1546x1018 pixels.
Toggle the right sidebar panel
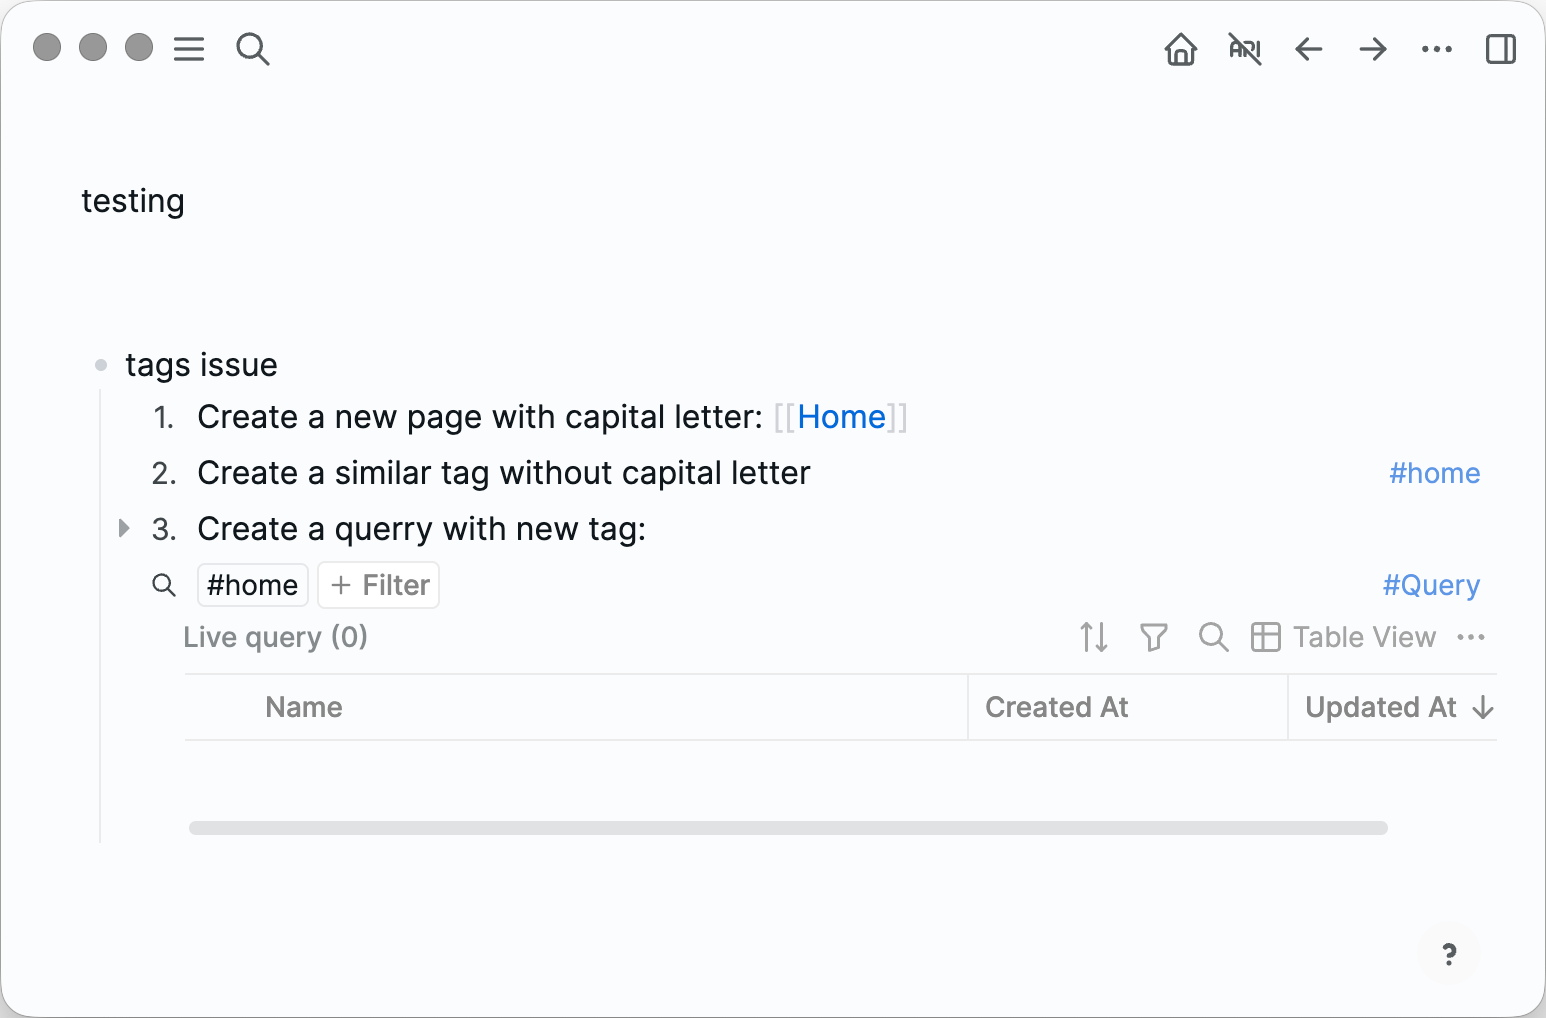pyautogui.click(x=1500, y=49)
